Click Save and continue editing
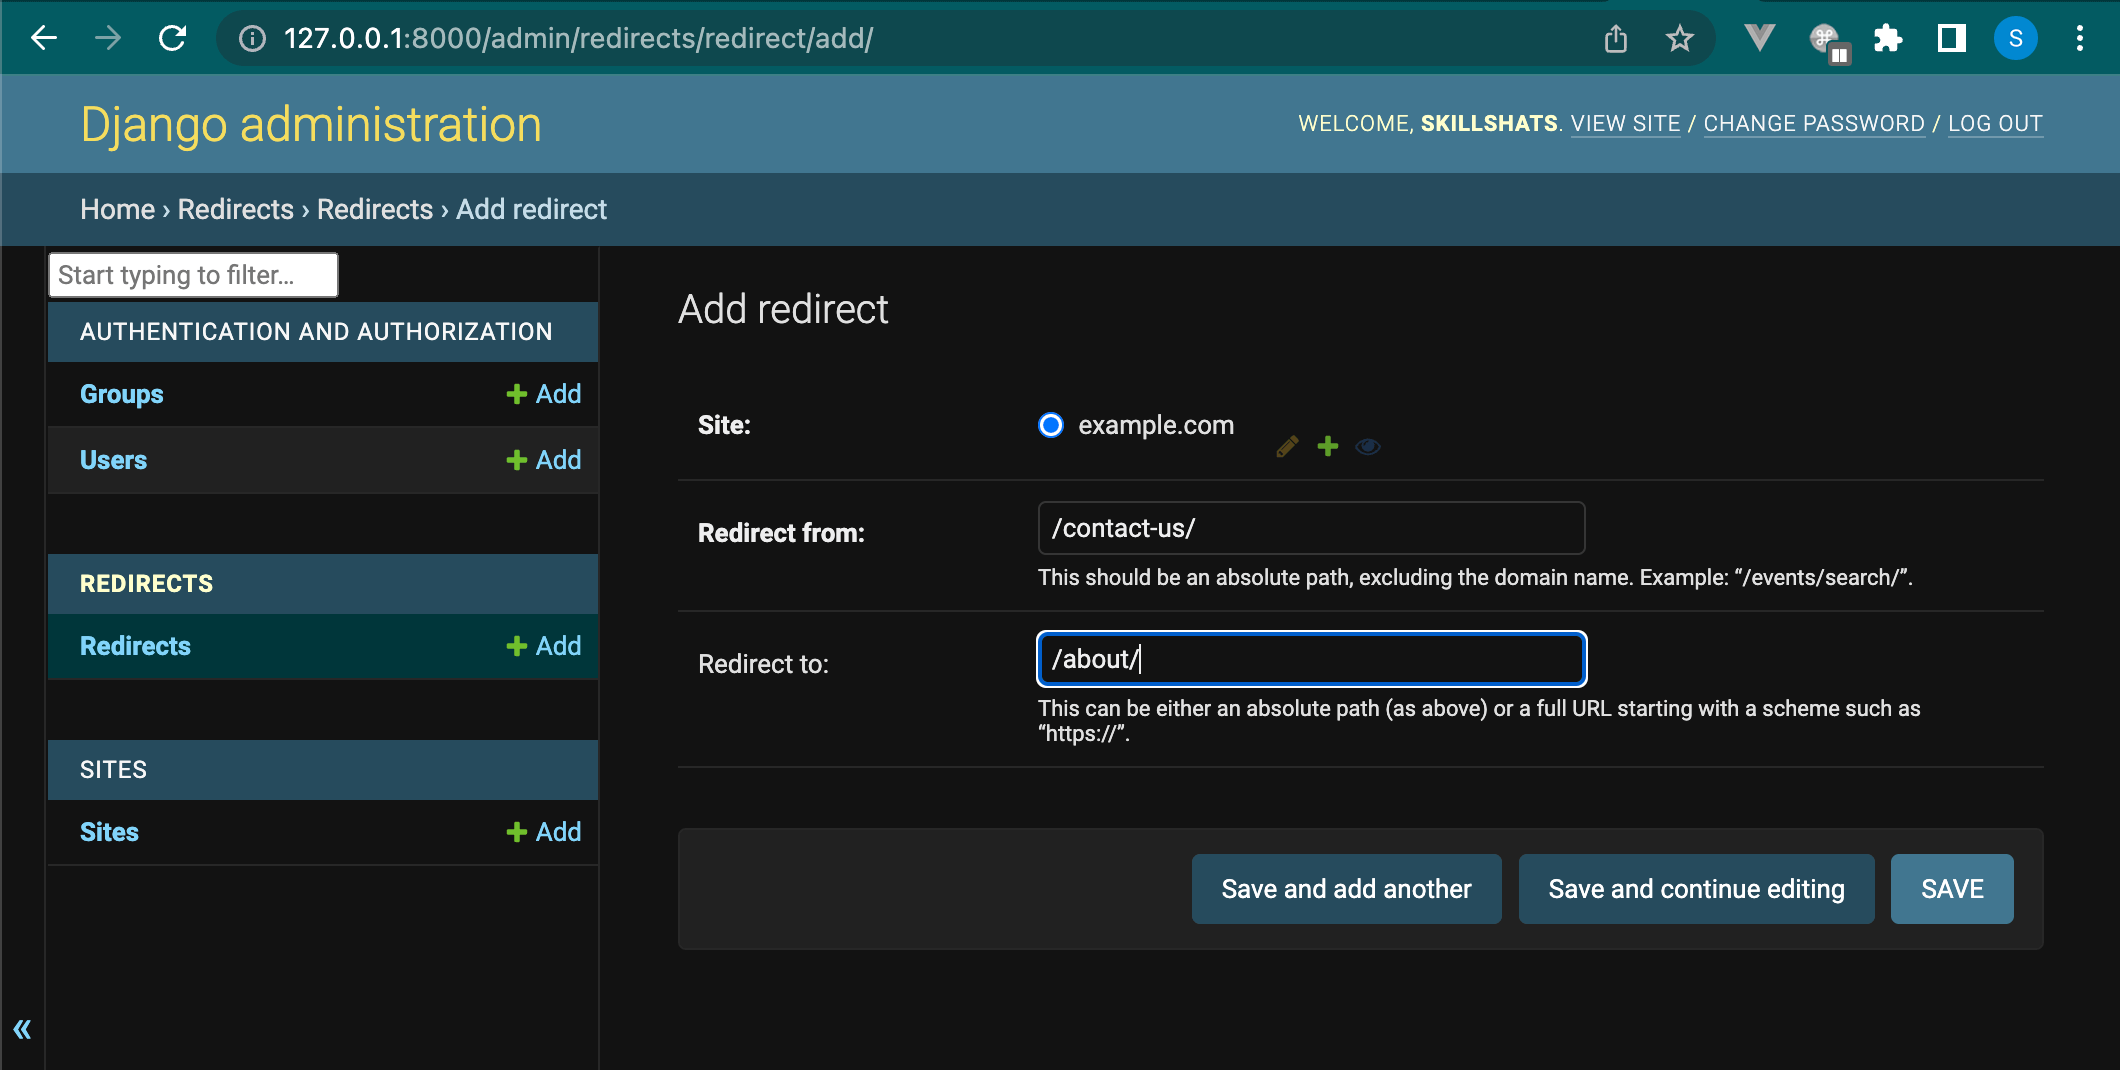2120x1070 pixels. (1696, 889)
